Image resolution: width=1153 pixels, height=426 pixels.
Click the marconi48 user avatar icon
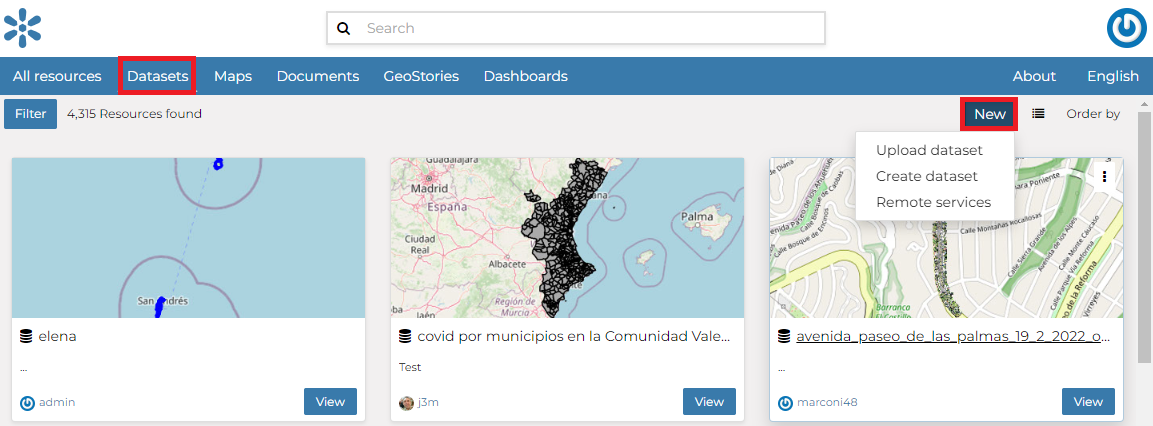point(785,402)
